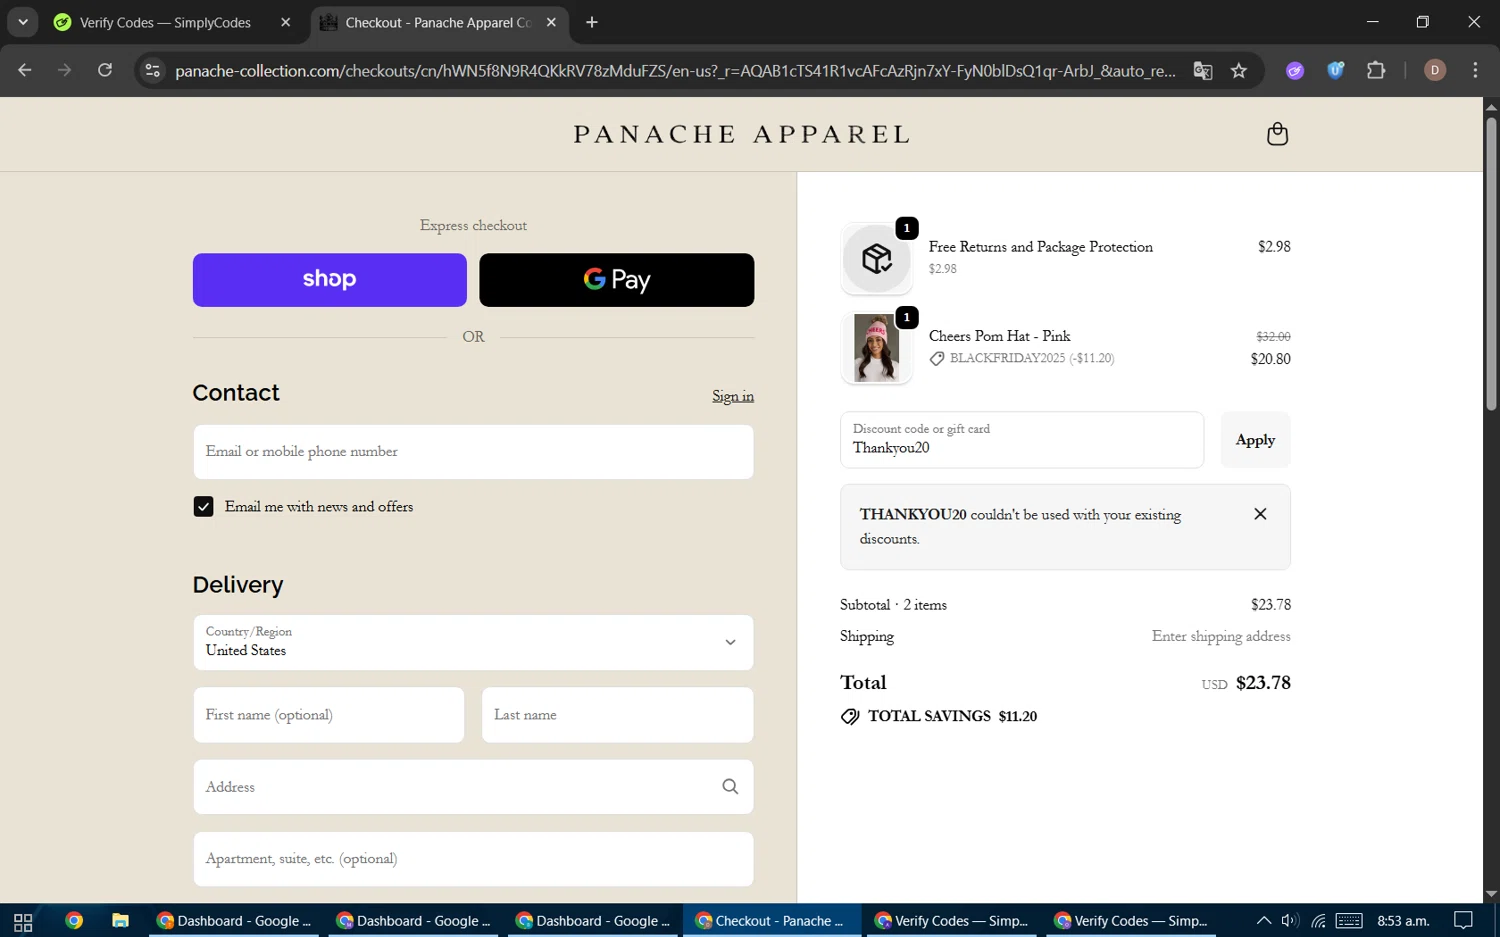Viewport: 1500px width, 937px height.
Task: Open the last Verify Codes taskbar window
Action: (1131, 921)
